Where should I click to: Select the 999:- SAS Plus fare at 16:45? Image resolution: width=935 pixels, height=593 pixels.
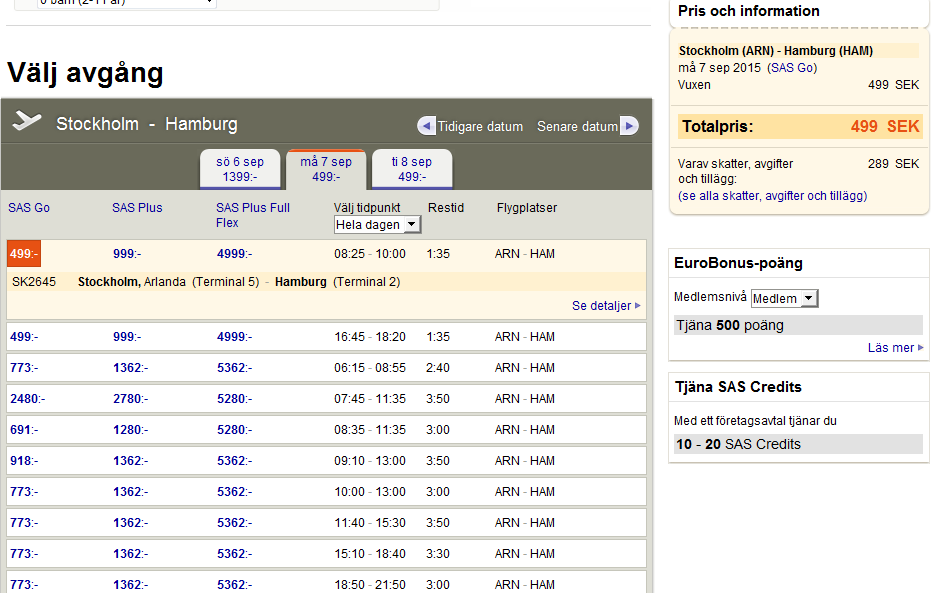(127, 336)
